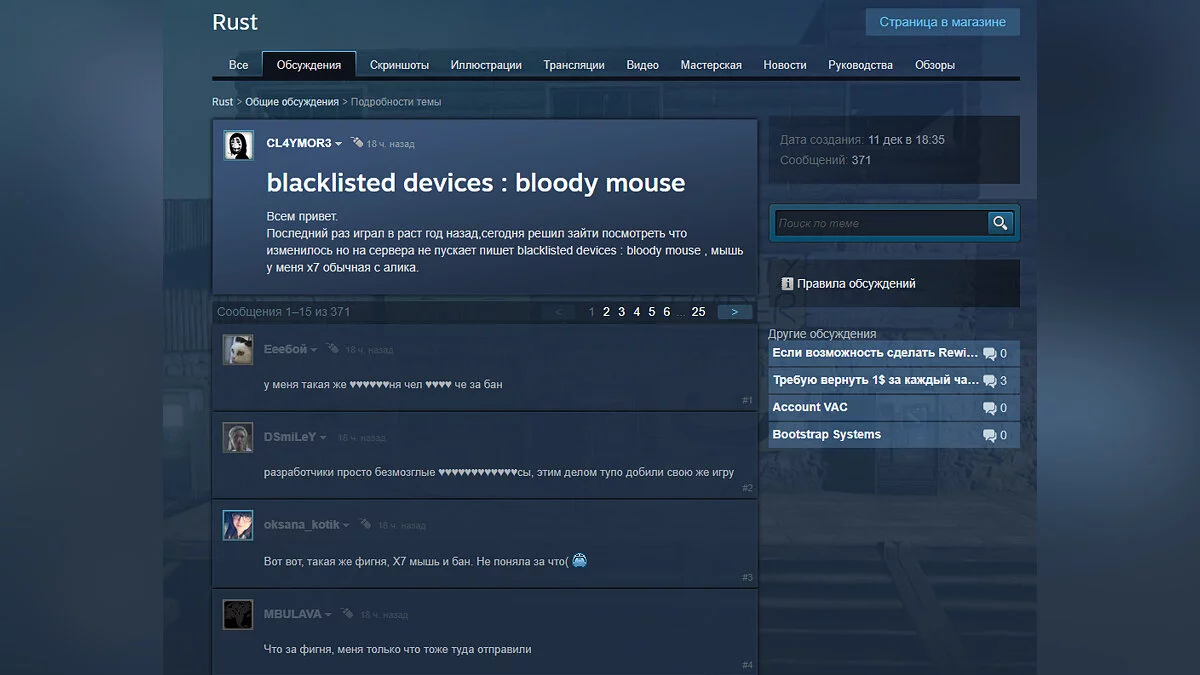Click the Rust page title
This screenshot has height=675, width=1200.
coord(235,22)
